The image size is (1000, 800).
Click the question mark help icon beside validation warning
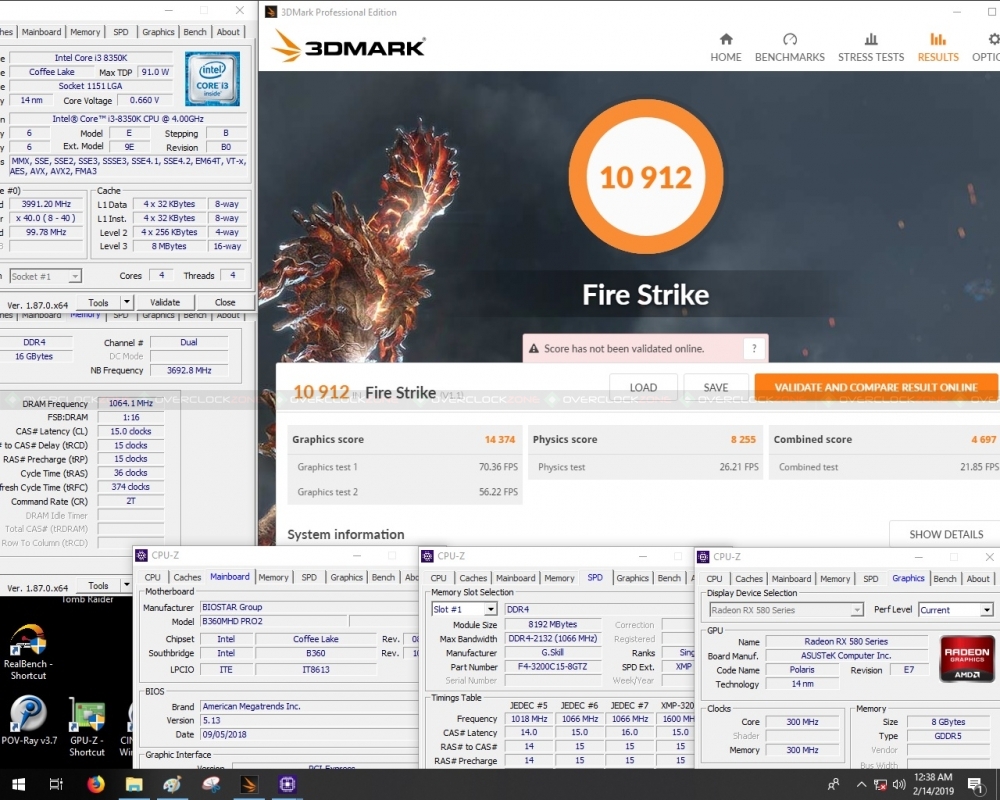[x=754, y=348]
